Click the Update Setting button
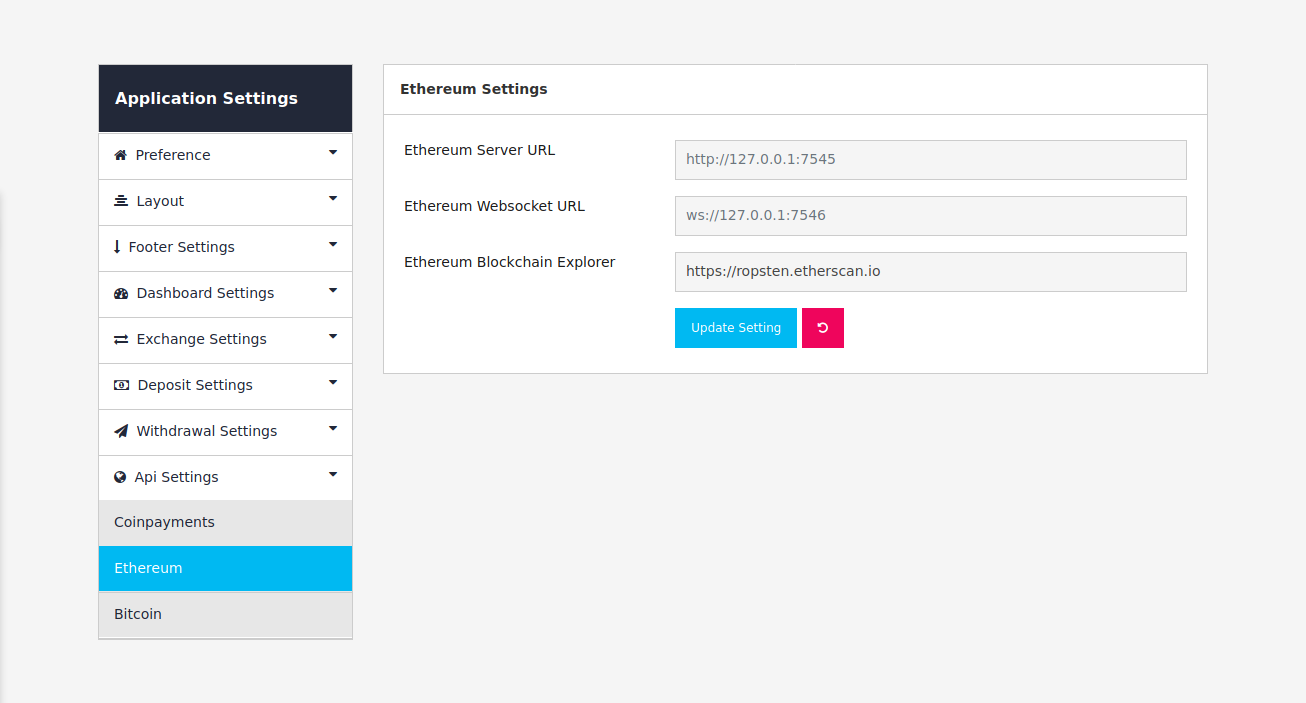This screenshot has width=1306, height=703. pos(736,328)
